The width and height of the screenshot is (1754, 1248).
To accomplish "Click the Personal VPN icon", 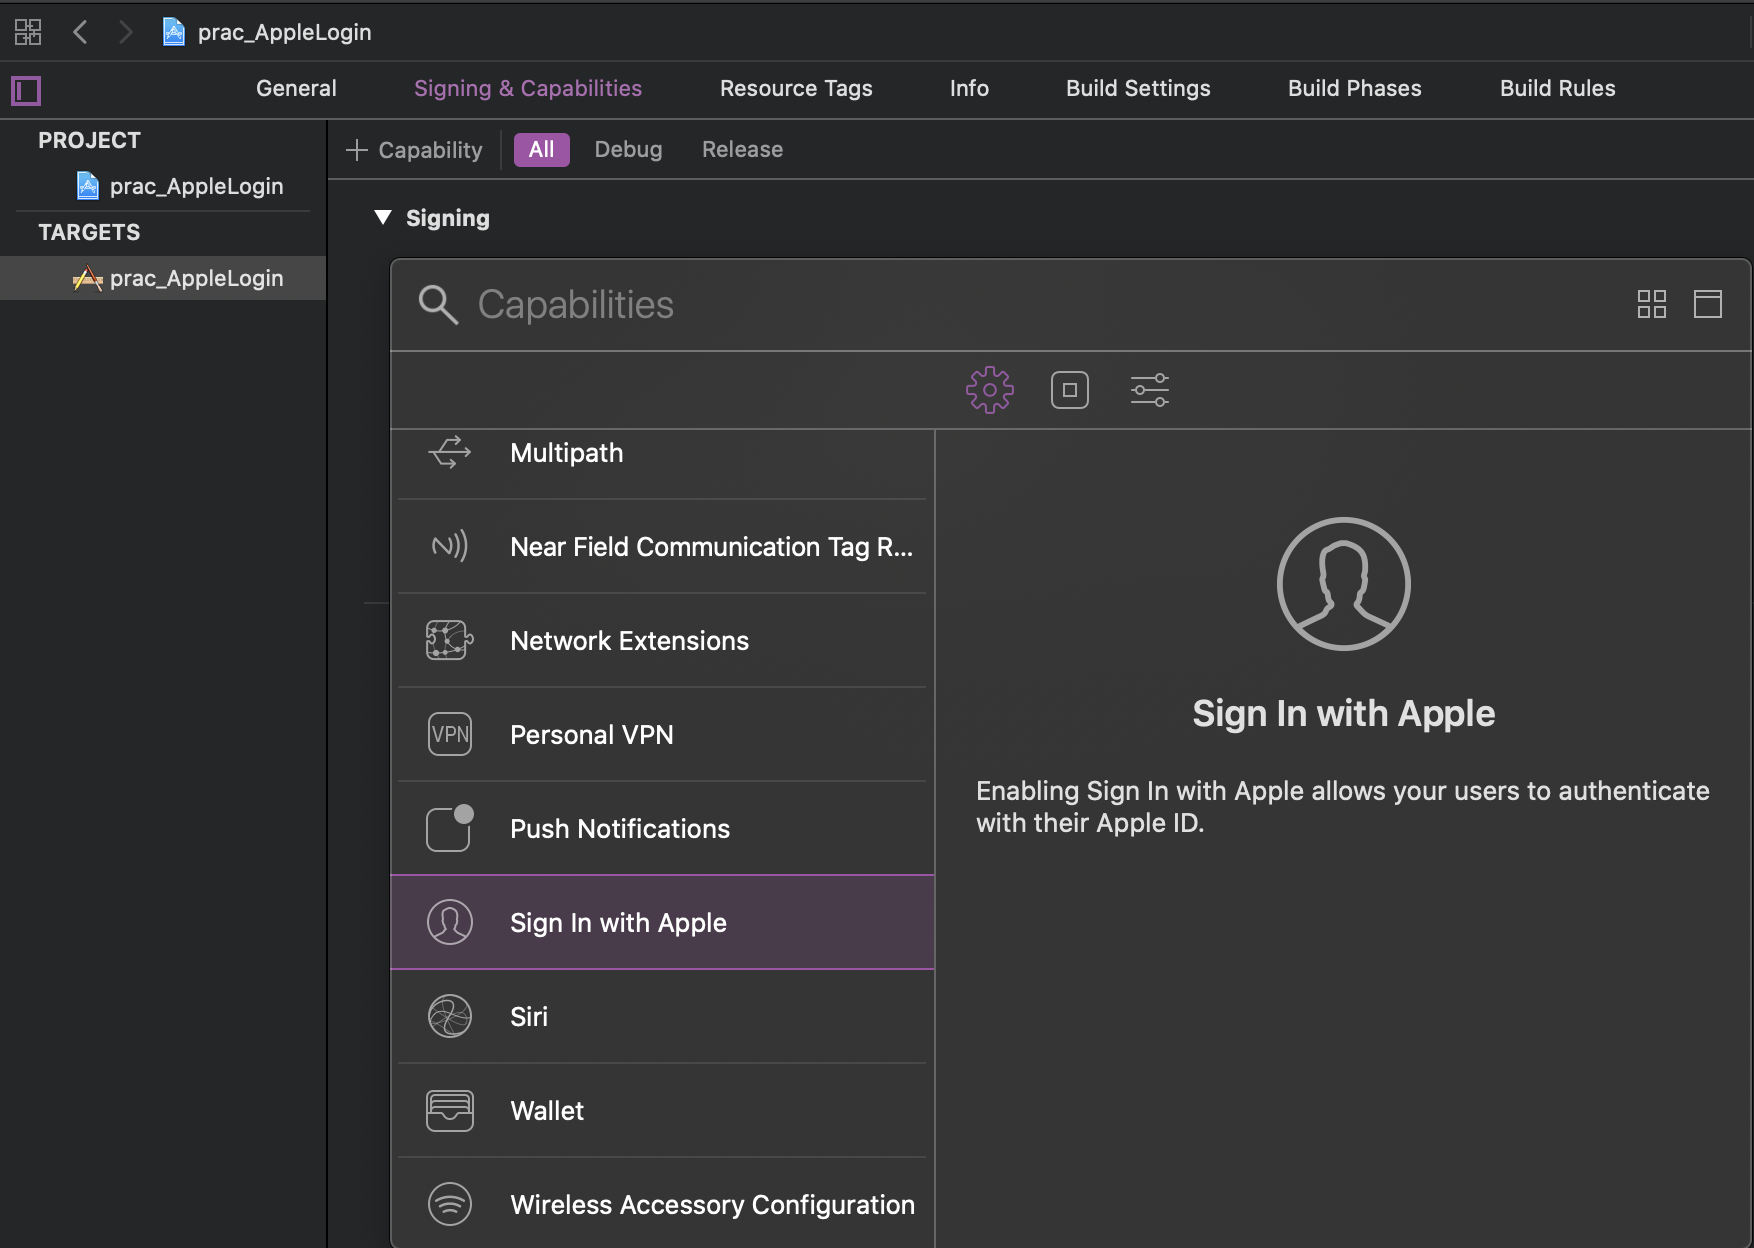I will 450,734.
